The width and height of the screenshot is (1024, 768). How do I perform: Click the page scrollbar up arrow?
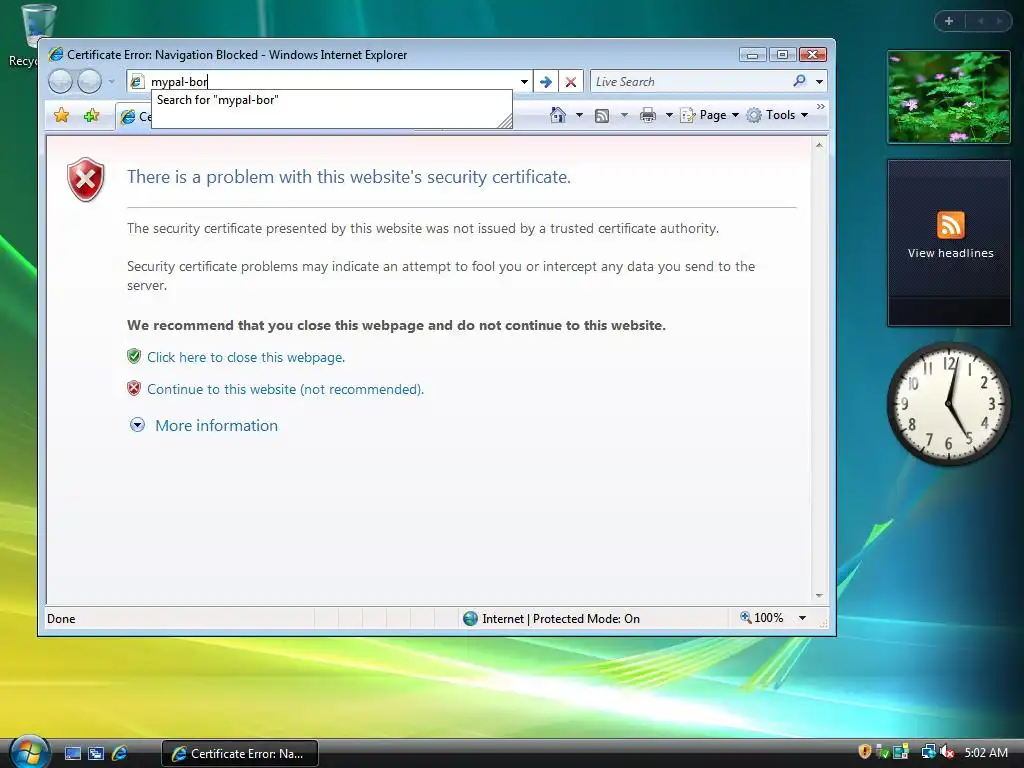[x=819, y=145]
